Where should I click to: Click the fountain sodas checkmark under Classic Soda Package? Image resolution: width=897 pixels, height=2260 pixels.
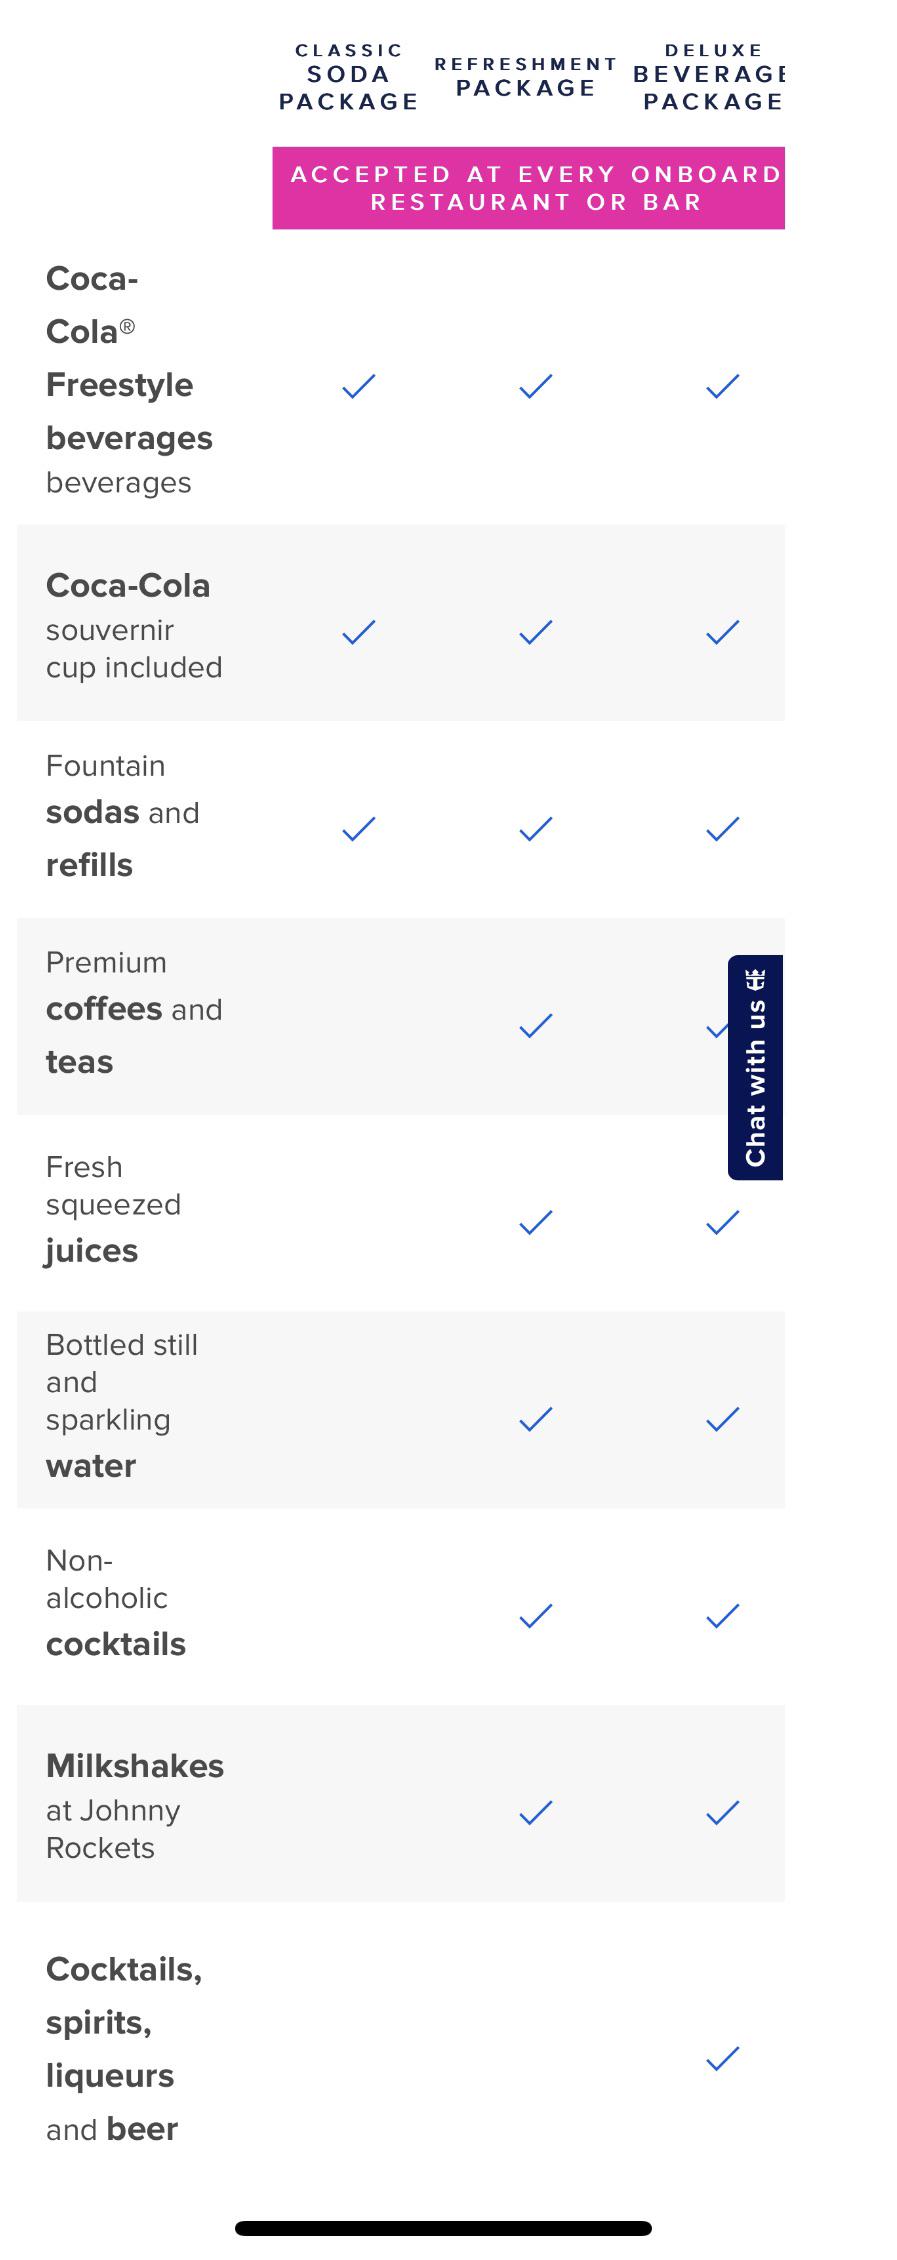coord(357,827)
